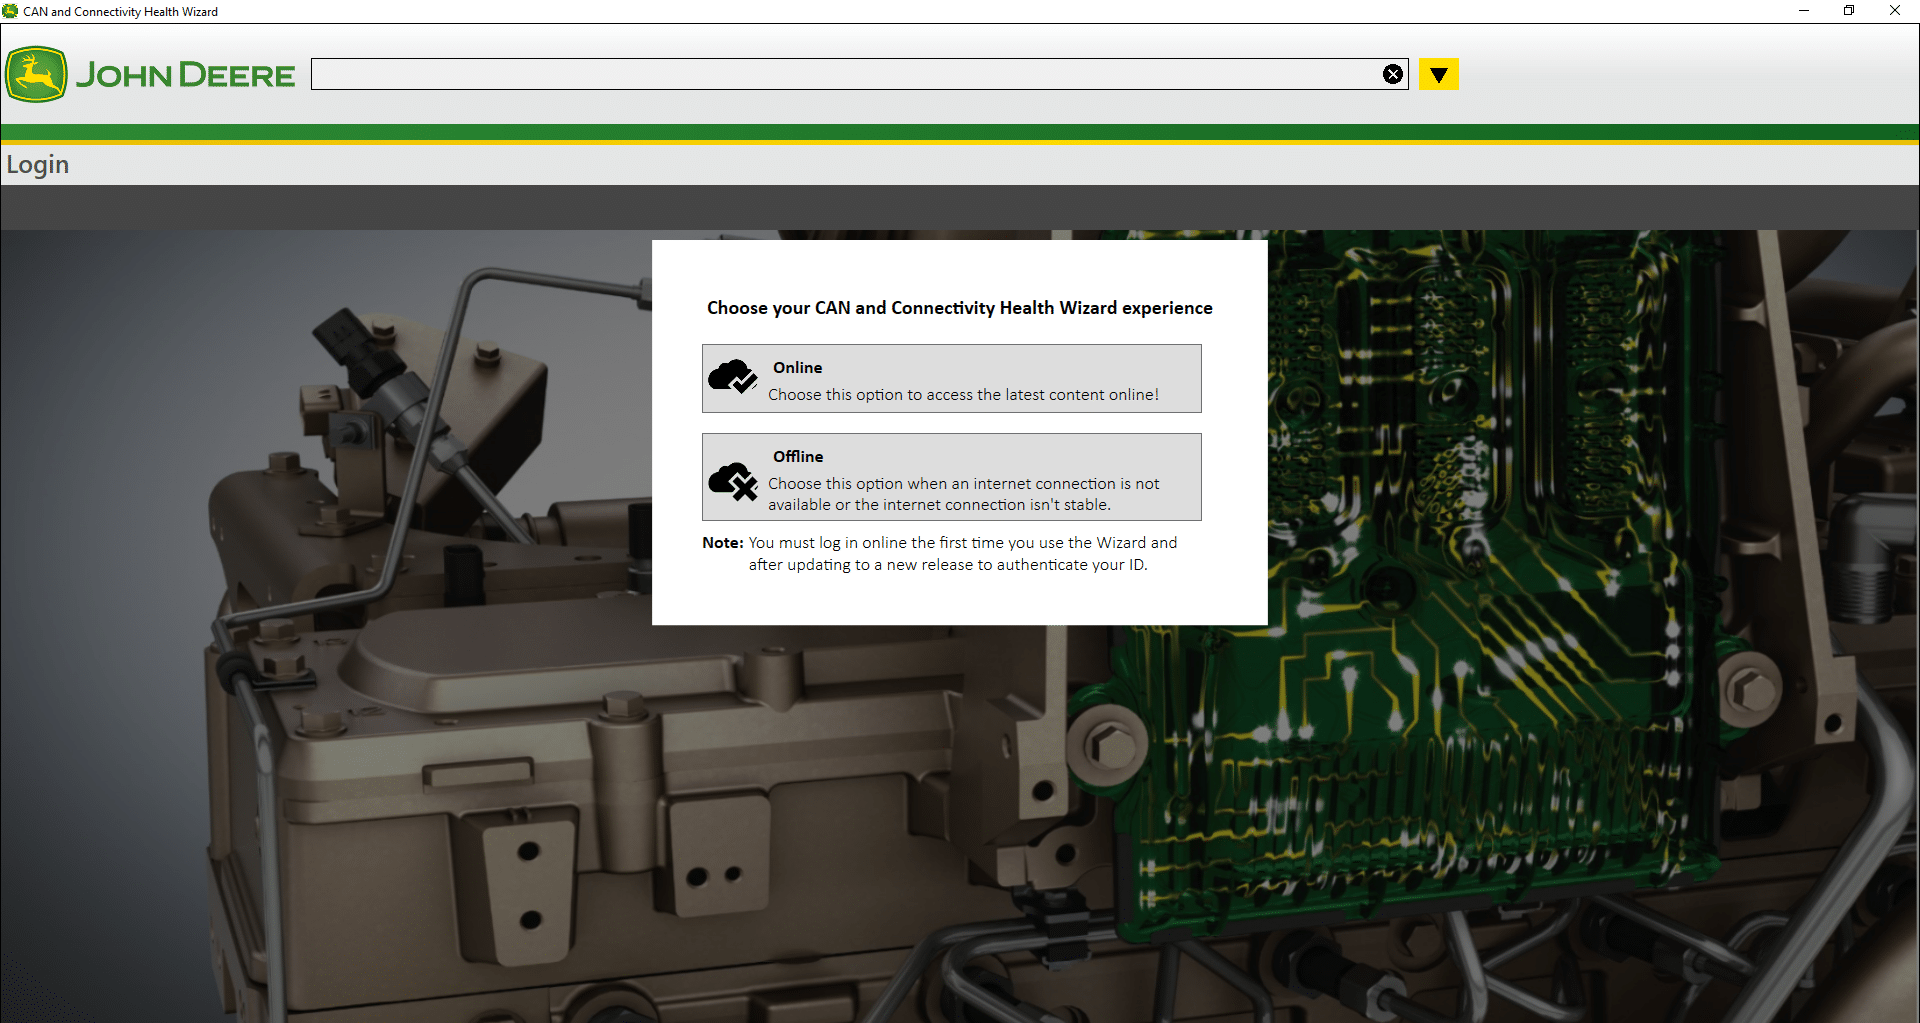
Task: Click the John Deere wordmark text
Action: (x=186, y=75)
